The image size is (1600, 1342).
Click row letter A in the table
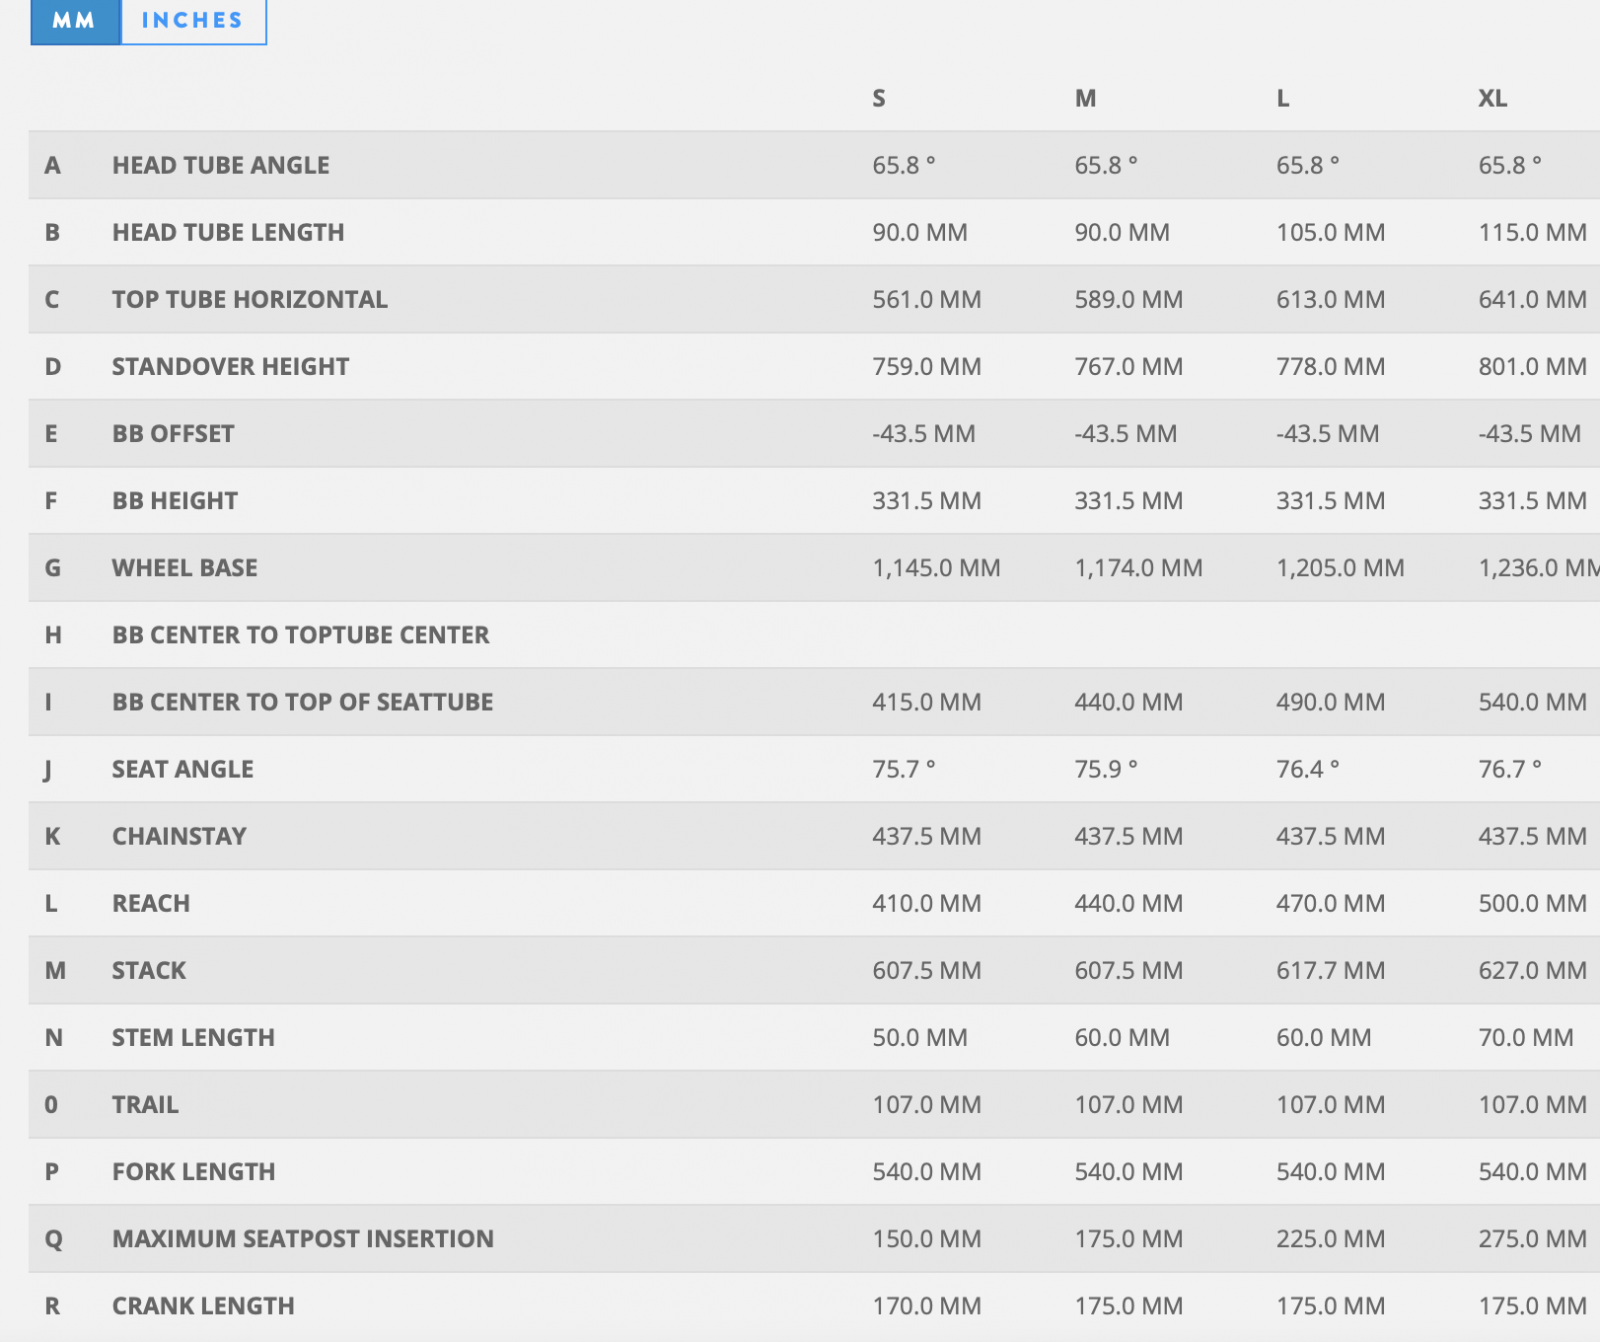click(53, 165)
